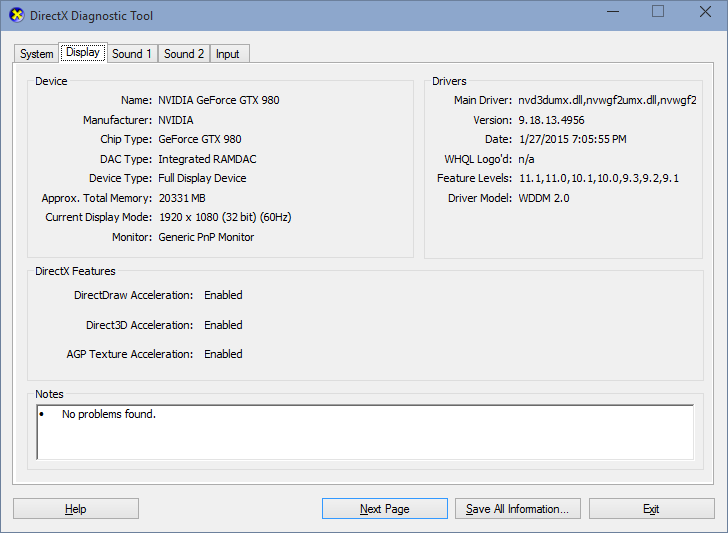Image resolution: width=728 pixels, height=533 pixels.
Task: Click the Help button
Action: pos(76,509)
